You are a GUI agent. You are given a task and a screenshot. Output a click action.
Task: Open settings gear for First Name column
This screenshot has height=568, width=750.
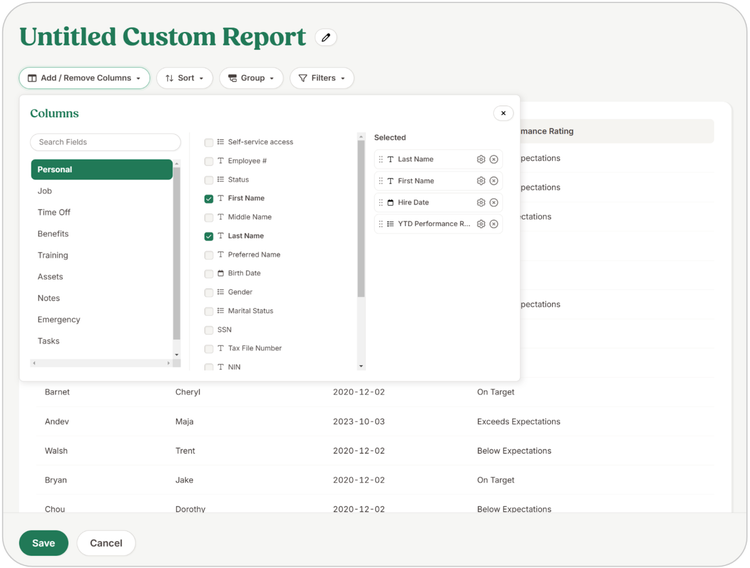point(481,181)
